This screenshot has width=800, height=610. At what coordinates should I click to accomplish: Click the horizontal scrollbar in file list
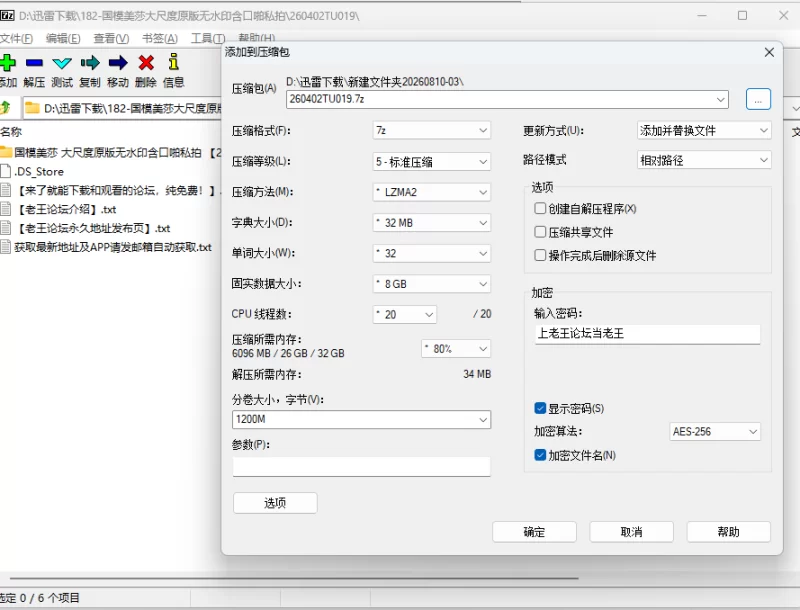point(294,578)
